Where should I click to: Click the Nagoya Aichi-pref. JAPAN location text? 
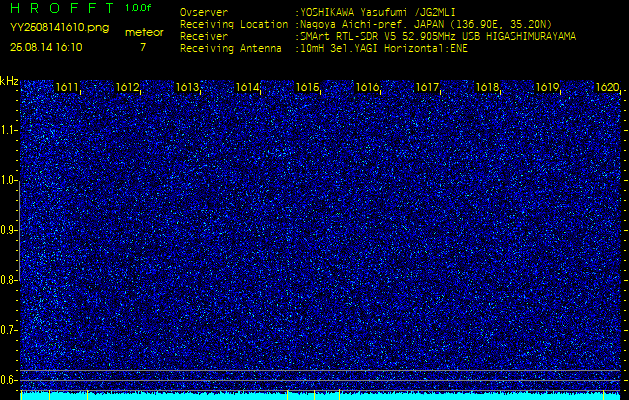coord(426,24)
